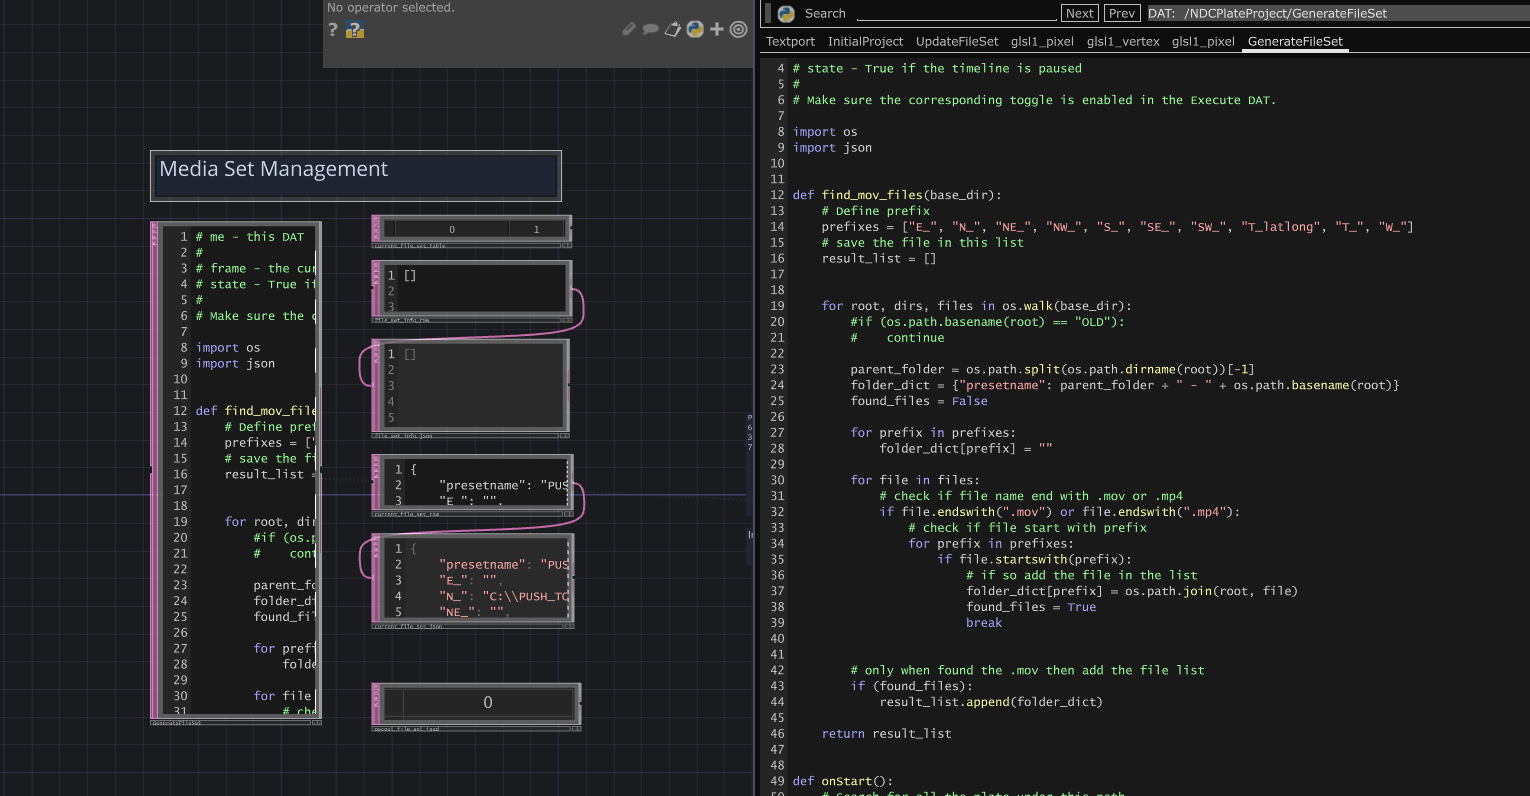
Task: Select the GenerateFileSet script node
Action: coord(235,472)
